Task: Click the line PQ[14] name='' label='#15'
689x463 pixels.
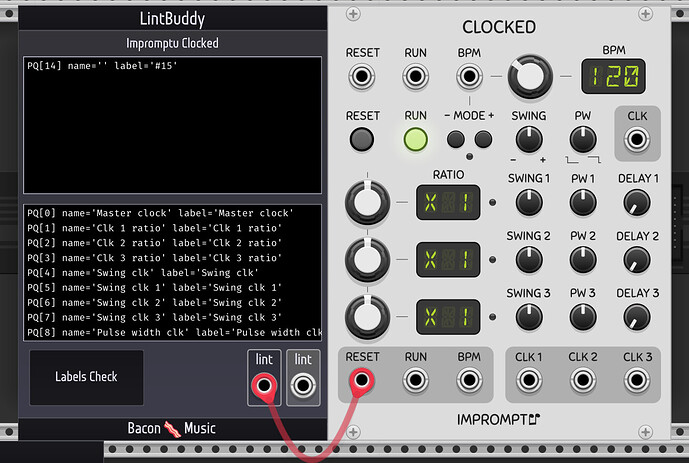Action: (x=102, y=66)
